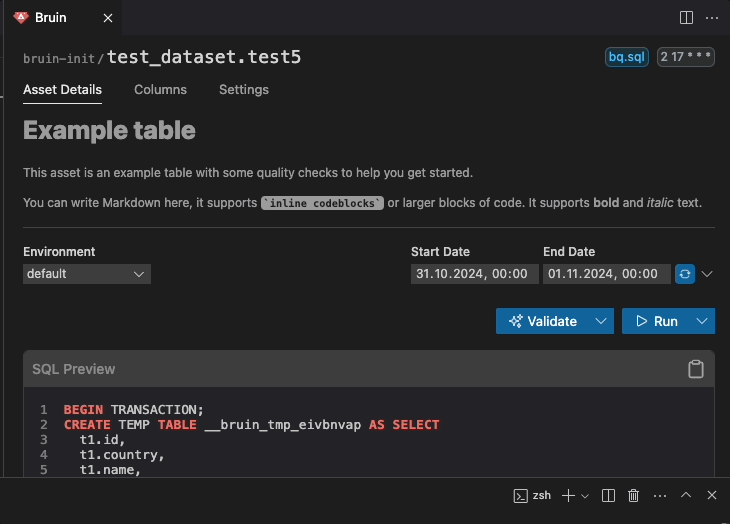Add a new terminal with plus icon
730x524 pixels.
(568, 496)
